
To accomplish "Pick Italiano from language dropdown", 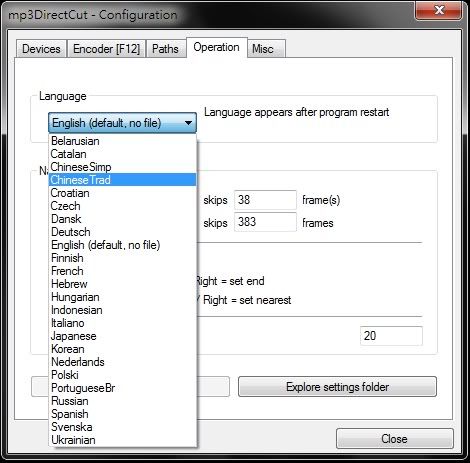I will 122,323.
